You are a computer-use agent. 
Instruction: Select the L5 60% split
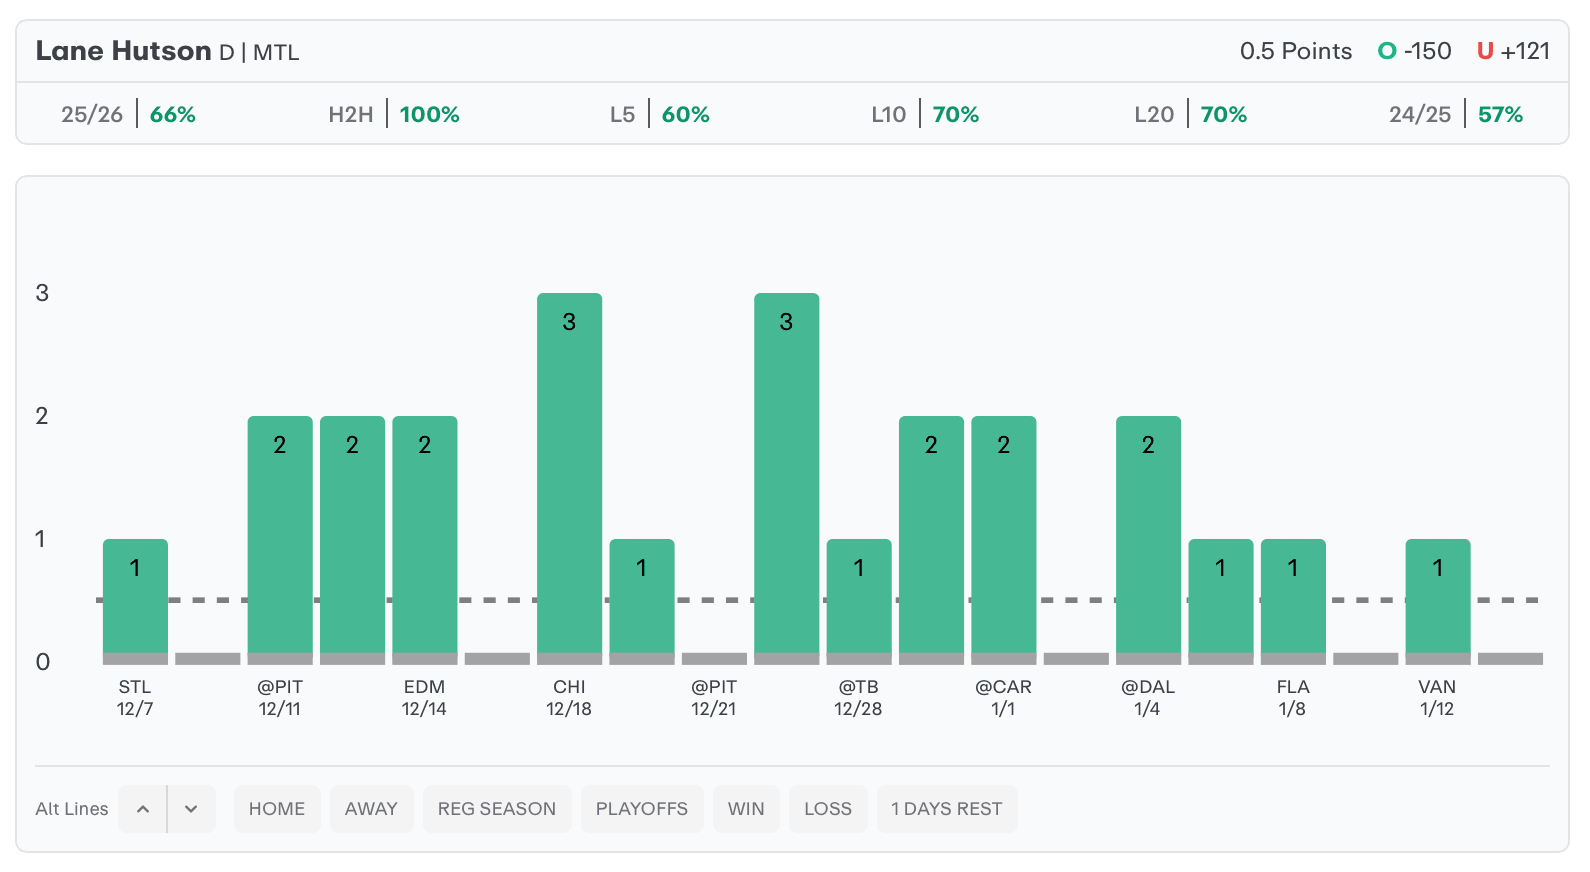(x=659, y=115)
